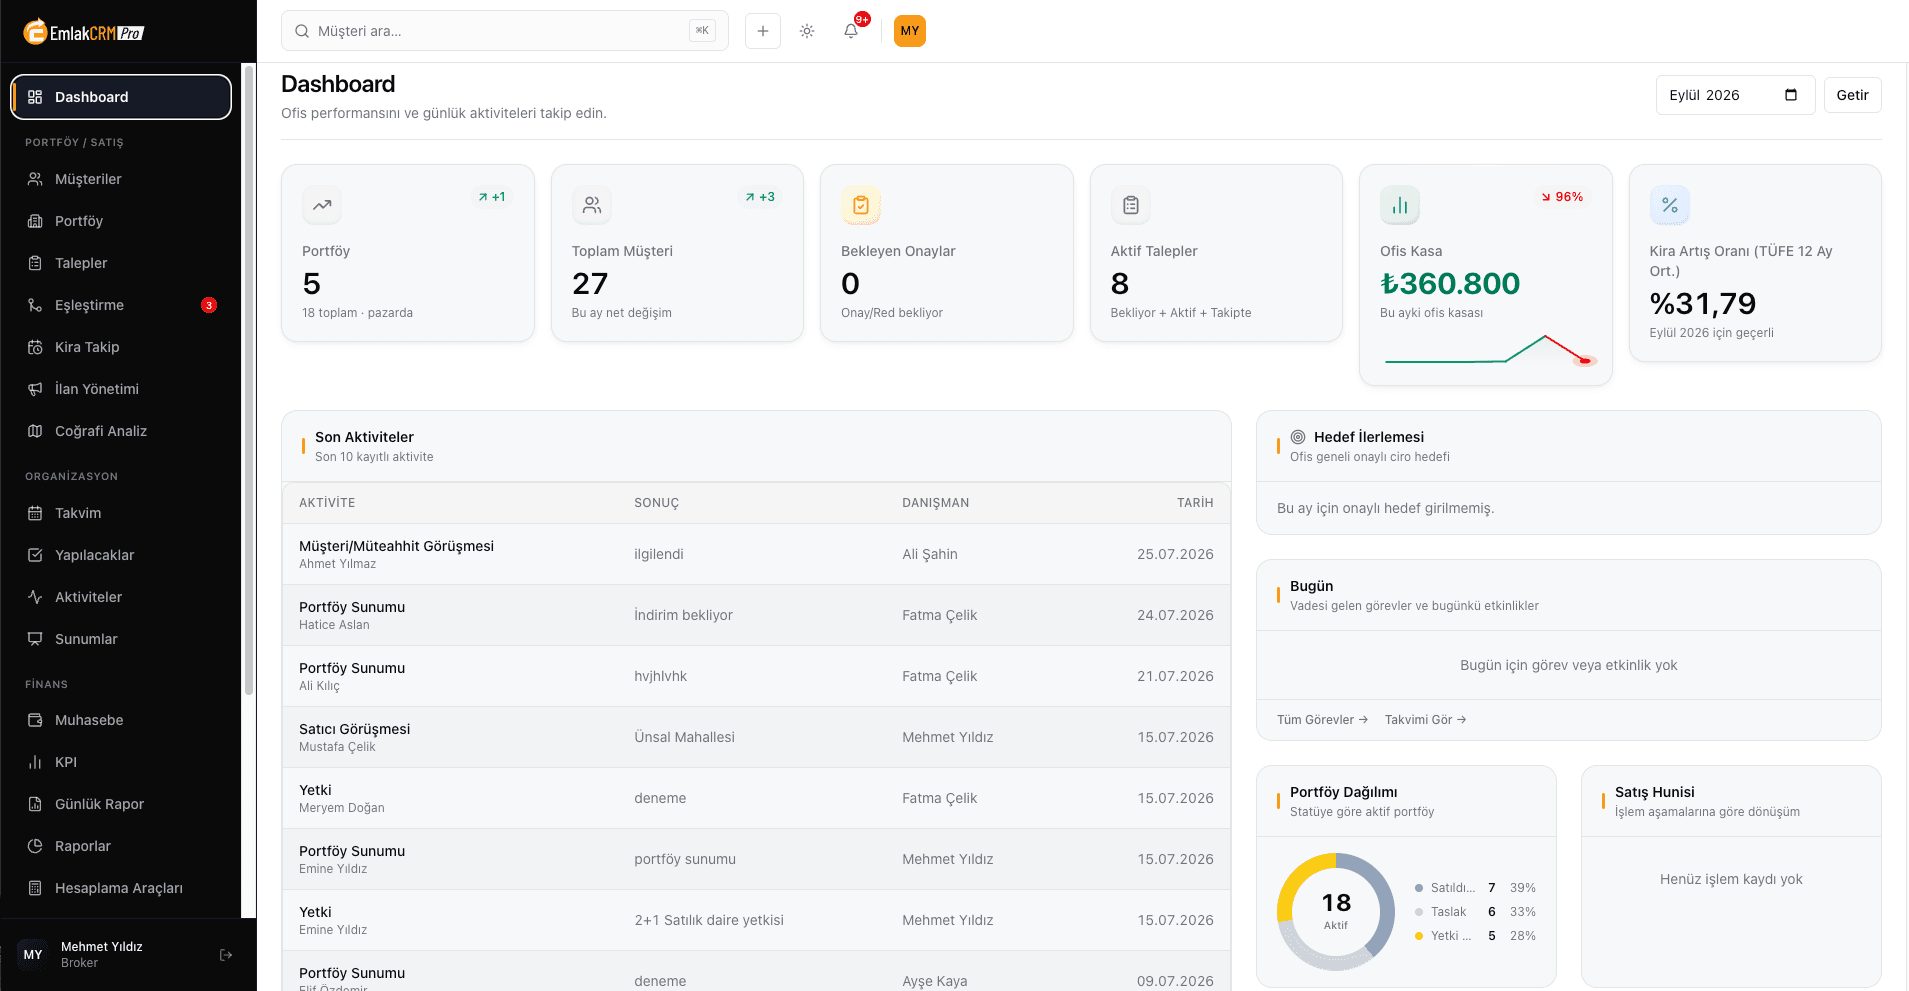1909x991 pixels.
Task: Click the Kira Artış Oranı percent icon
Action: click(x=1670, y=205)
